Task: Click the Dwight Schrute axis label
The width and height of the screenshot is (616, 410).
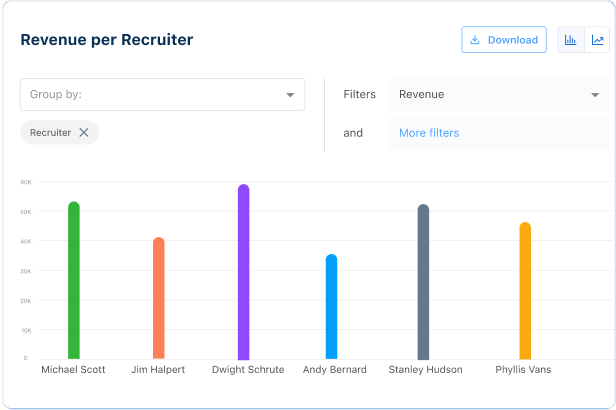Action: click(x=248, y=370)
